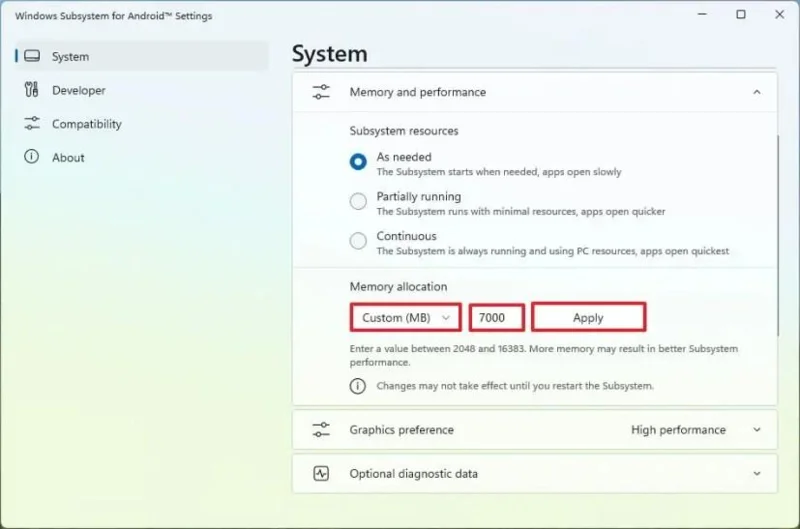Click the 7000 memory value field
This screenshot has width=800, height=529.
click(x=496, y=317)
